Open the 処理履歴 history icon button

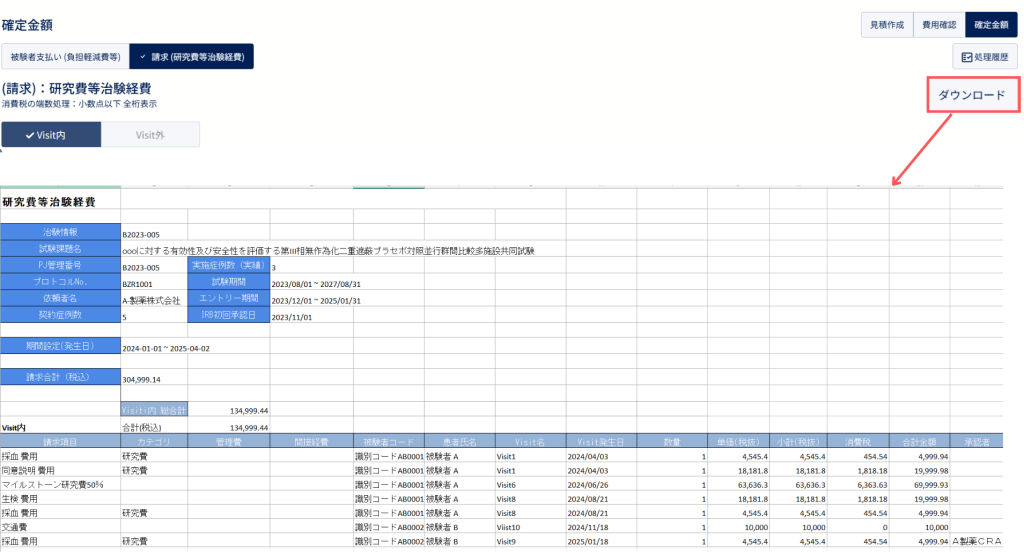(x=985, y=57)
